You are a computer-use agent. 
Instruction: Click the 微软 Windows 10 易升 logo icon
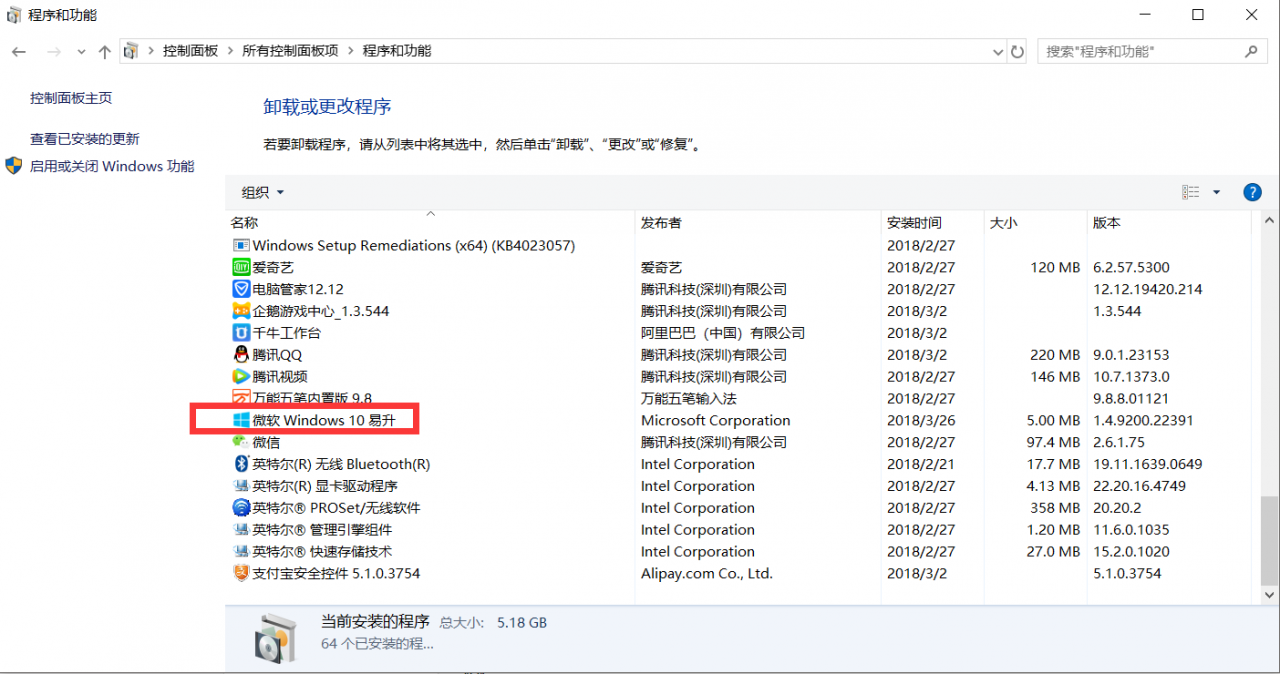click(x=241, y=420)
